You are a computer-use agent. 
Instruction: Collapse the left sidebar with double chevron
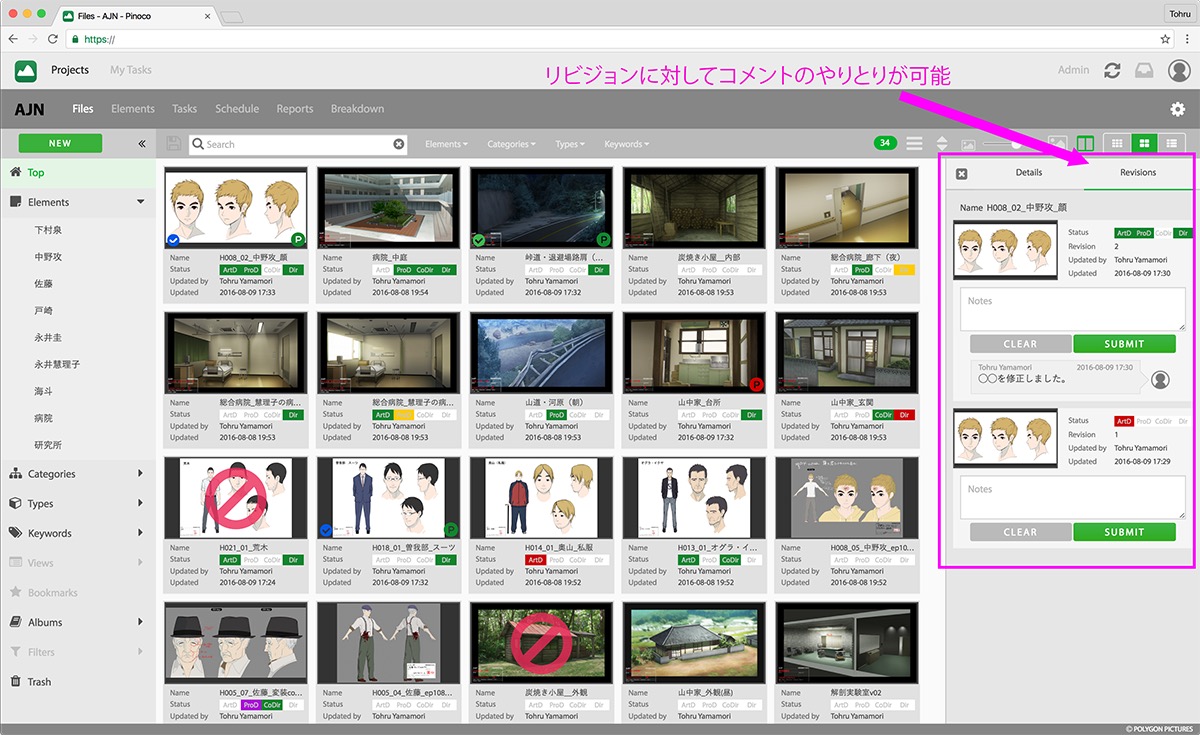coord(142,144)
